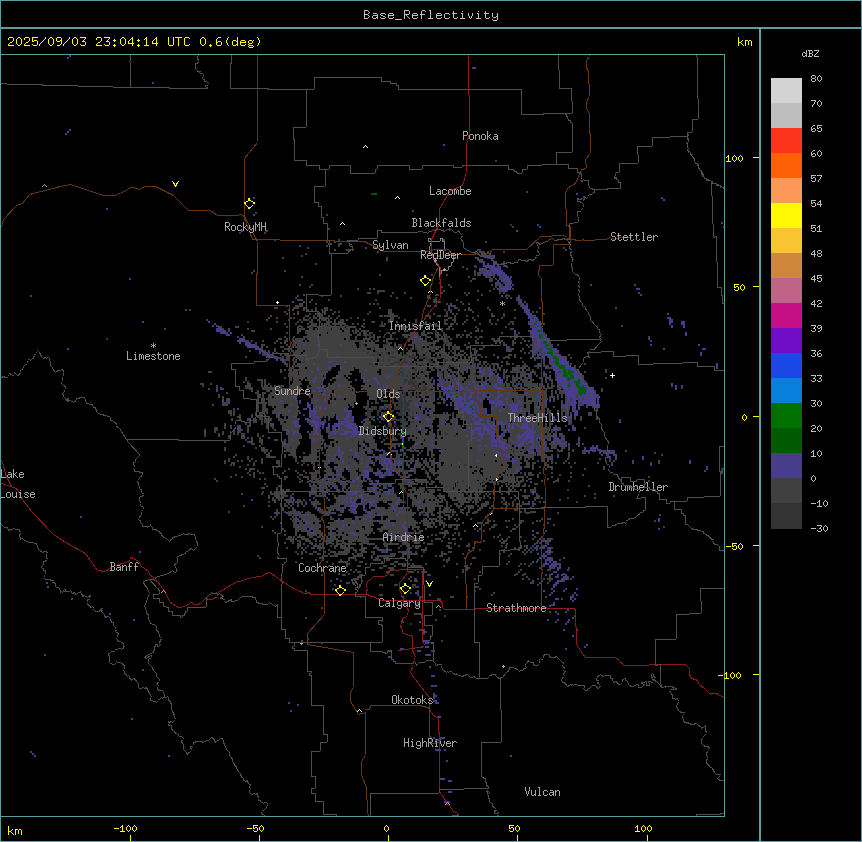Select the magenta 39-42 dBZ legend swatch
The width and height of the screenshot is (862, 842).
pos(786,315)
